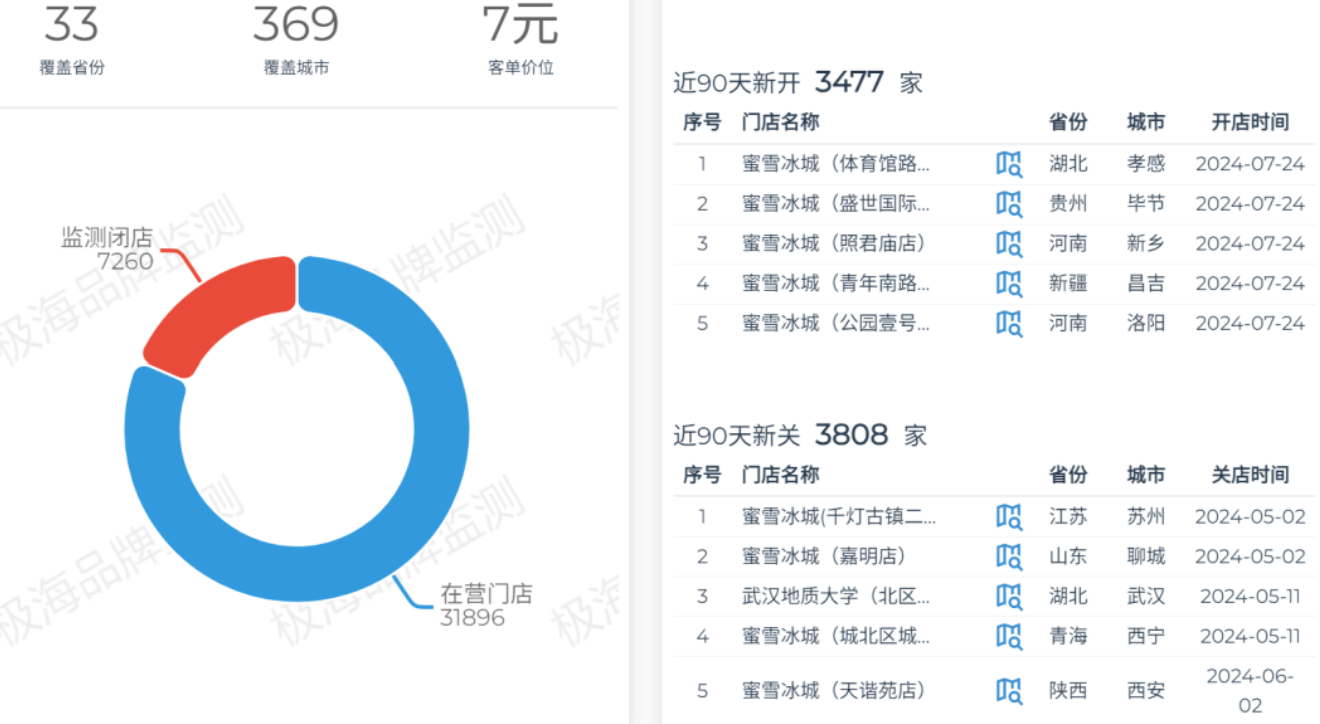Select the 在营门店 31896 chart label
Screen dimensions: 1320x724
[x=486, y=605]
